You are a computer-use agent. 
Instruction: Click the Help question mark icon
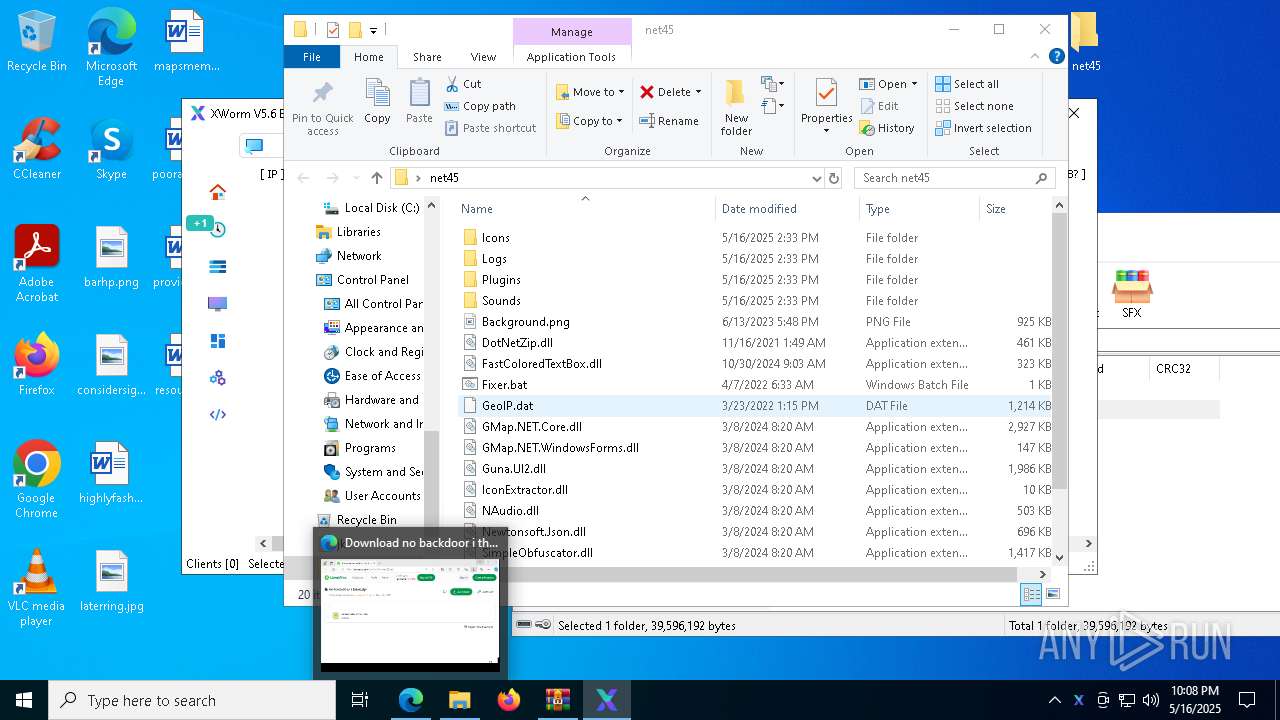coord(1056,57)
